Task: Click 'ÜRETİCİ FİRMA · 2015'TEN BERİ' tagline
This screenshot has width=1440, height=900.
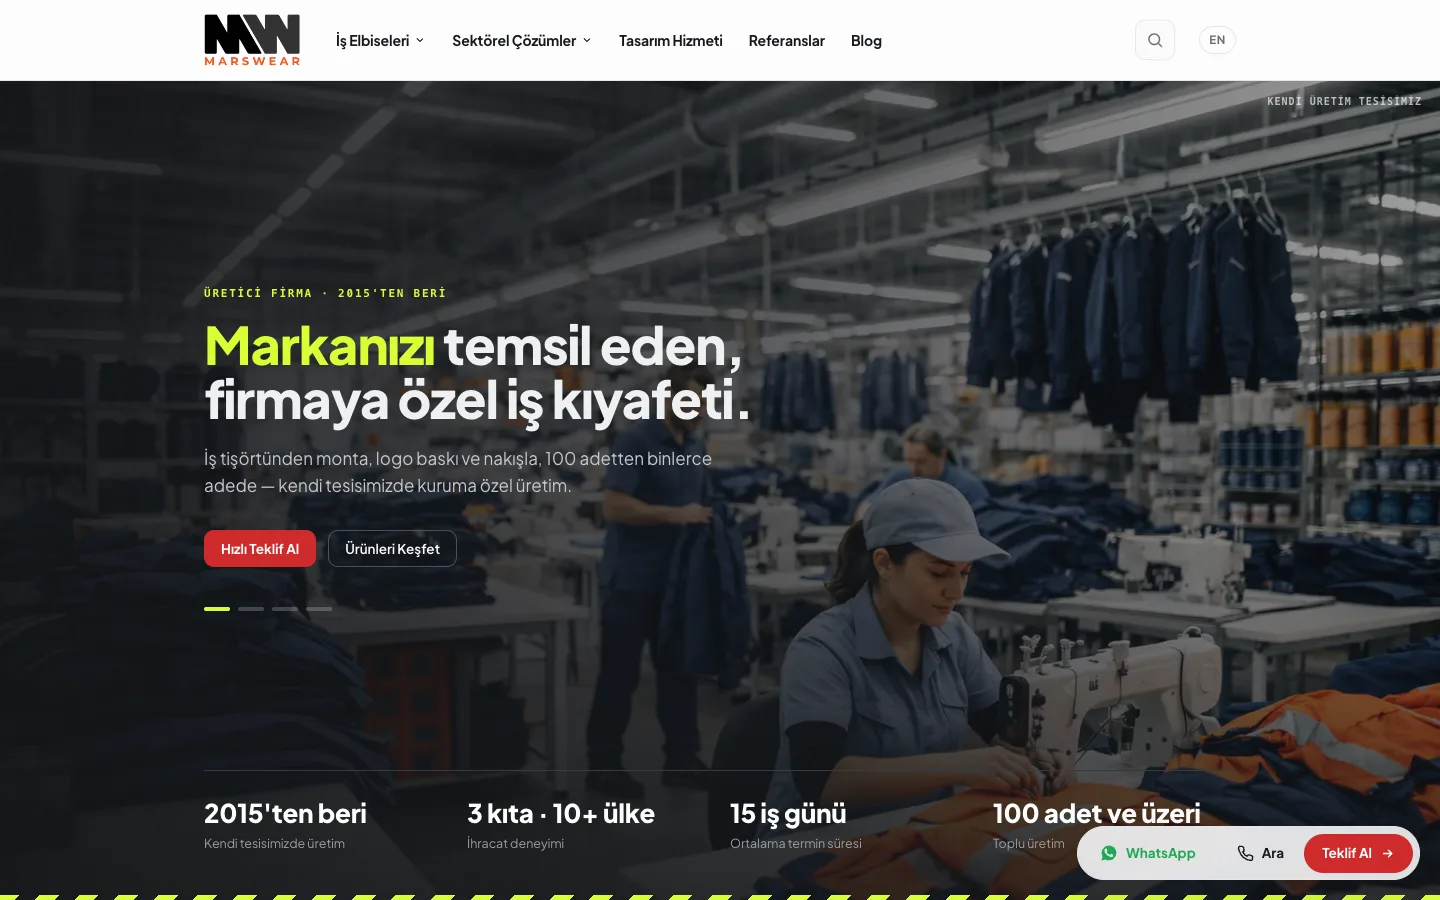Action: click(325, 293)
